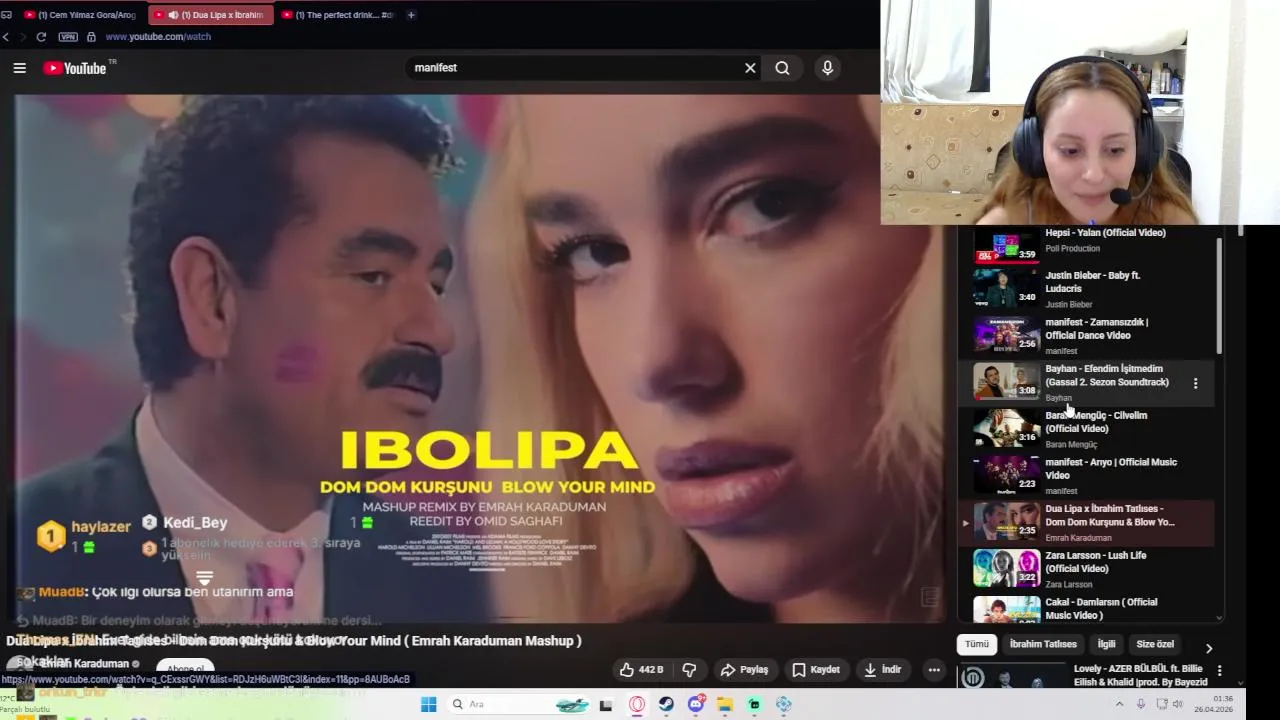1280x720 pixels.
Task: Open options for the Bayhan Efendim İşitmedim item
Action: (1195, 383)
